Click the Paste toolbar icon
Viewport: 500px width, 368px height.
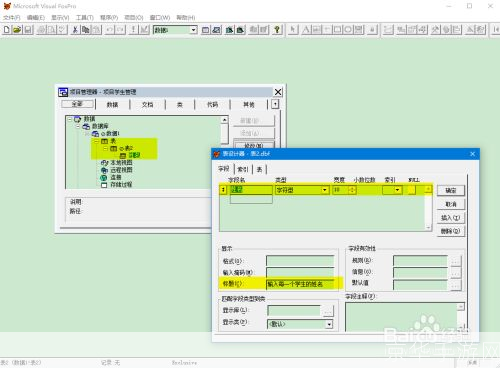coord(96,30)
